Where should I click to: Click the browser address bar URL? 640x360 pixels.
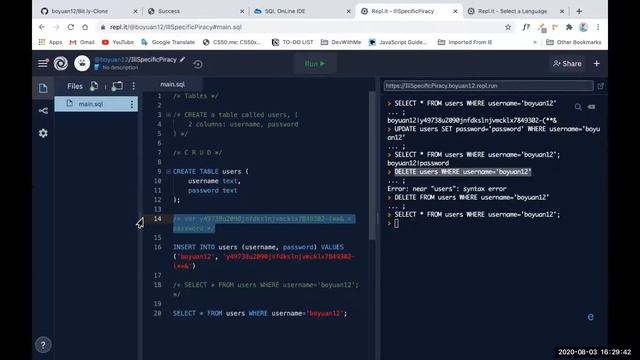click(176, 27)
